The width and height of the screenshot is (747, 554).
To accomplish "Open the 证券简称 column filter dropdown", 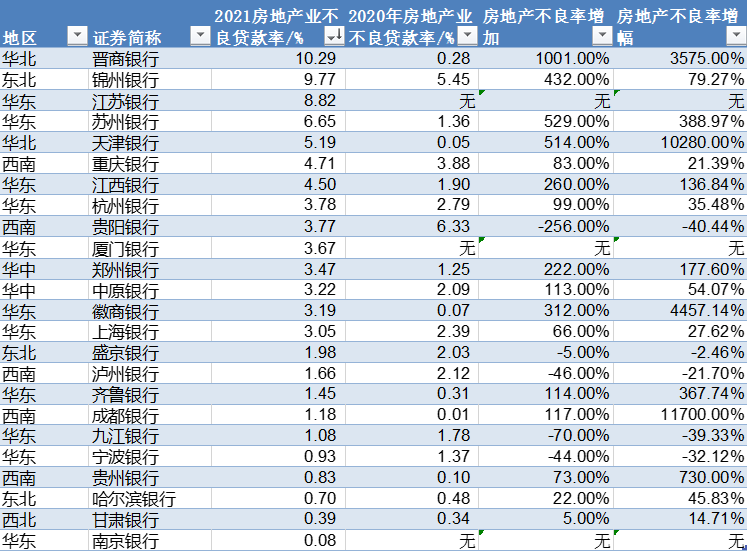I will (200, 35).
